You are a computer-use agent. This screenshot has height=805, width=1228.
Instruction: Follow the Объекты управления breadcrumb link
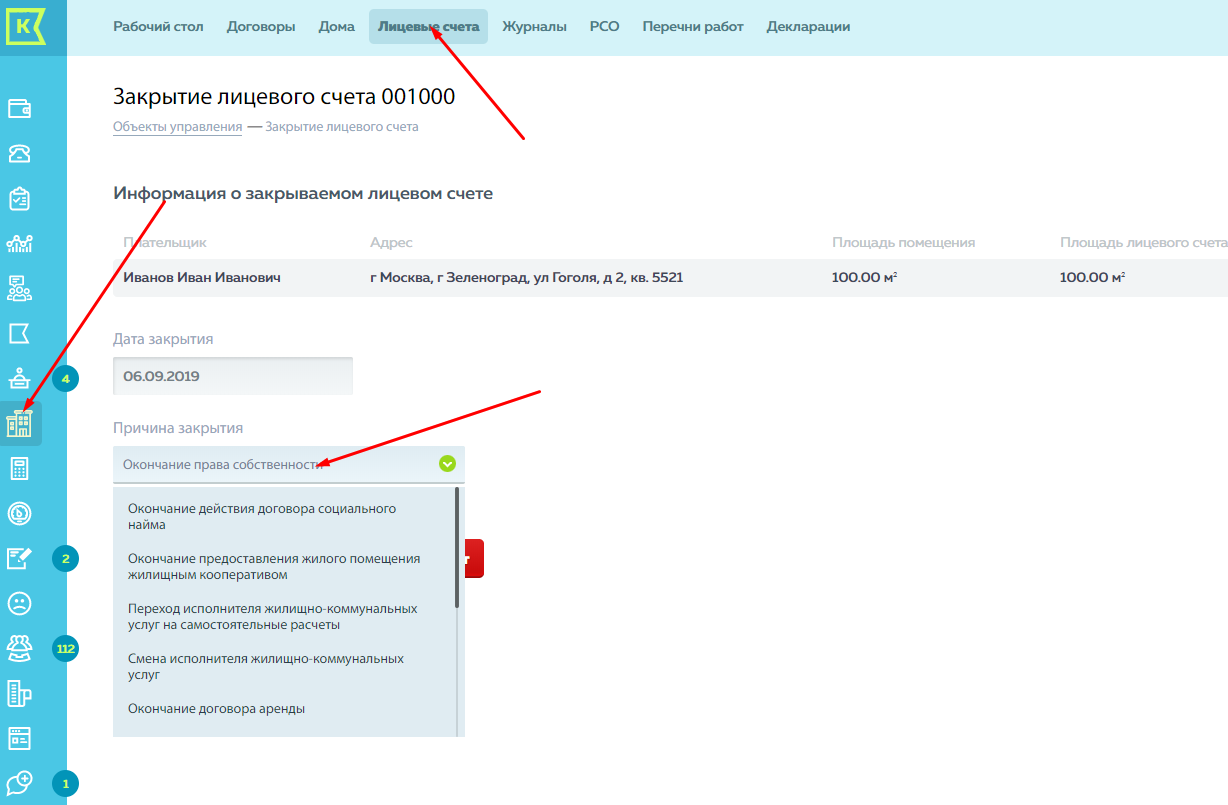tap(177, 127)
